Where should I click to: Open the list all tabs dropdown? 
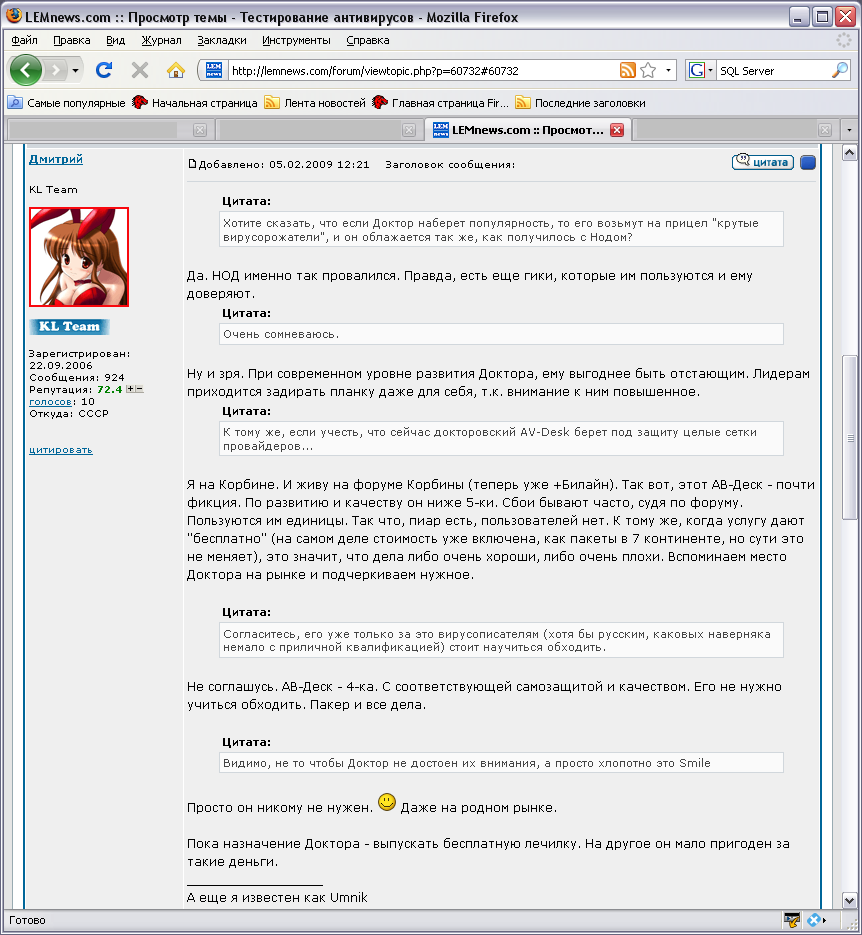pos(849,130)
